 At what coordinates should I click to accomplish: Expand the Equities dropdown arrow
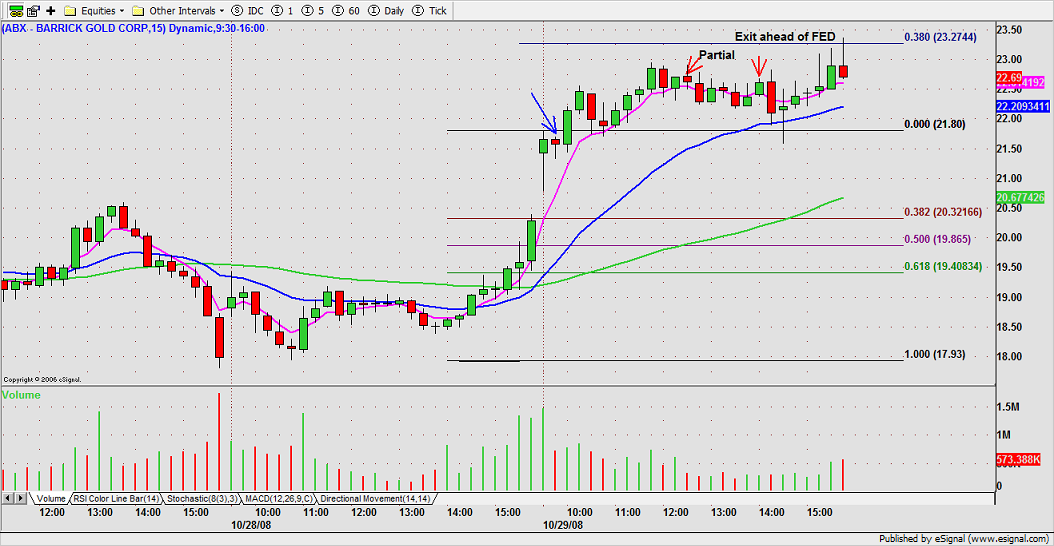pos(122,11)
